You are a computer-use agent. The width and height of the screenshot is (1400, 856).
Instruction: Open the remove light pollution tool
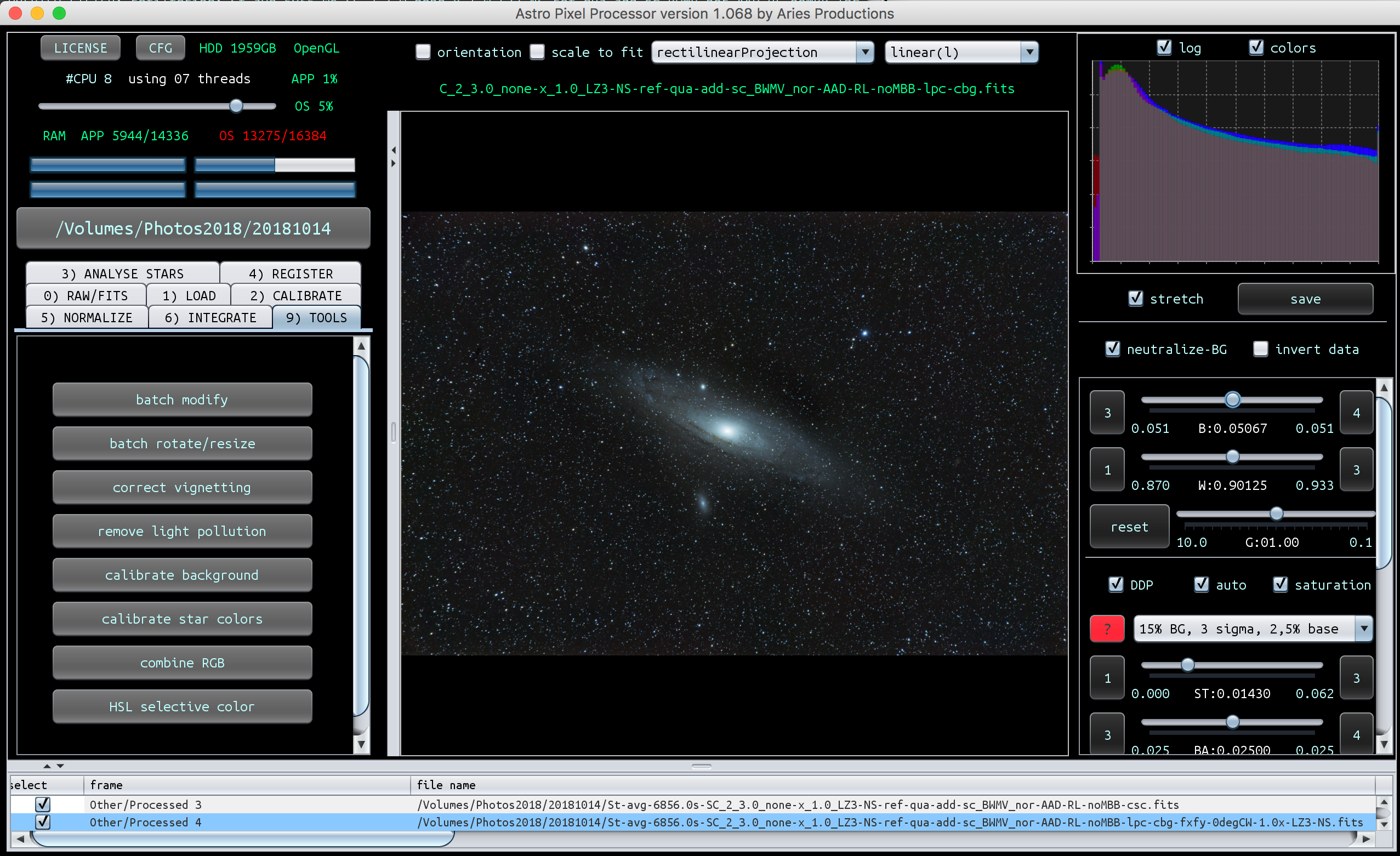[x=182, y=531]
